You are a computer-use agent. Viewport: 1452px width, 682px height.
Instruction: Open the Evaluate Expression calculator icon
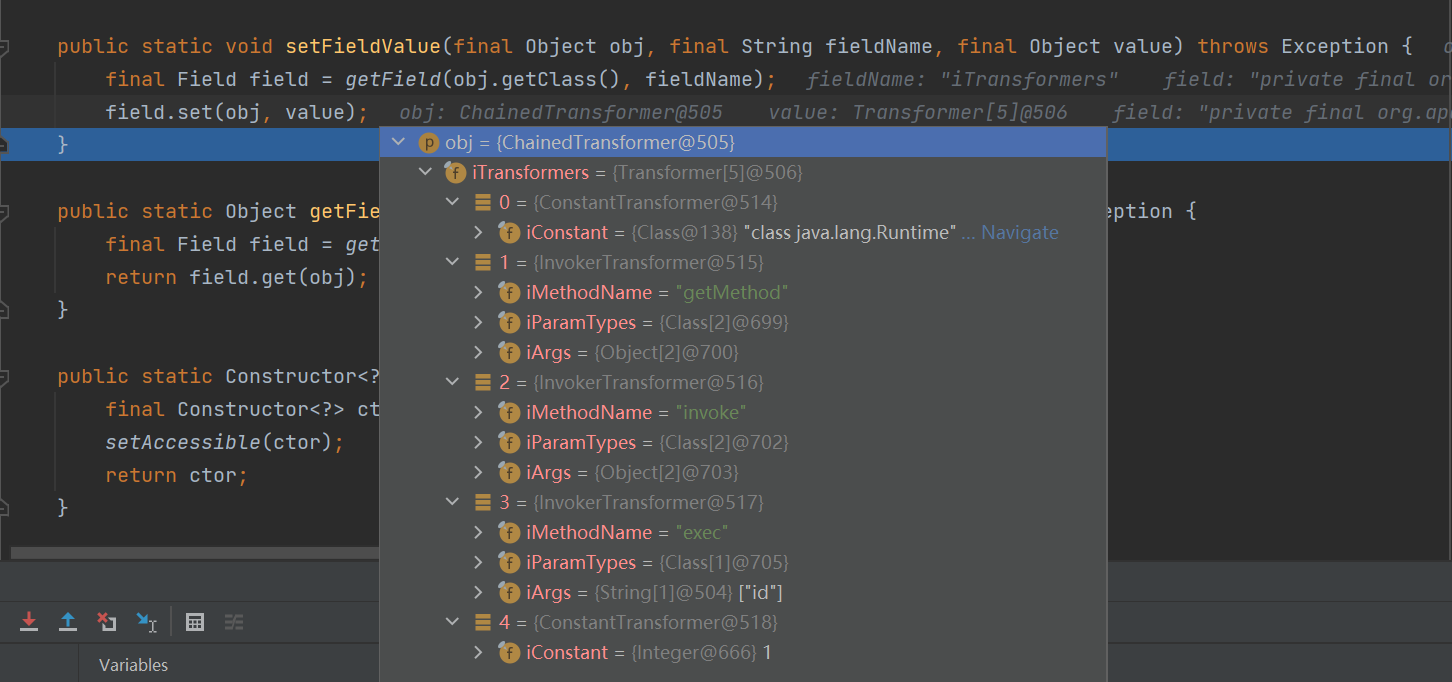[x=195, y=622]
